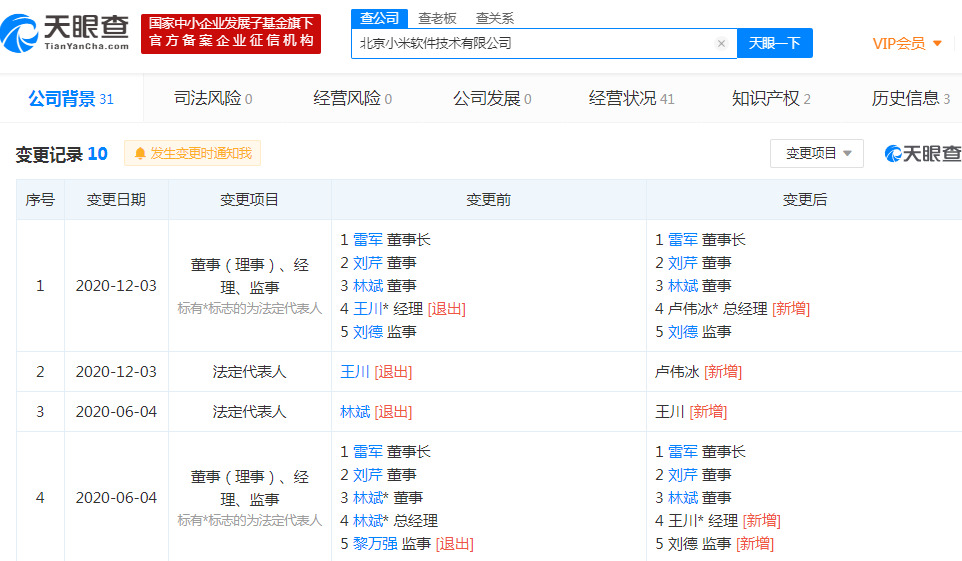Click 法定代表人 in row 2
The image size is (962, 561).
coord(249,372)
